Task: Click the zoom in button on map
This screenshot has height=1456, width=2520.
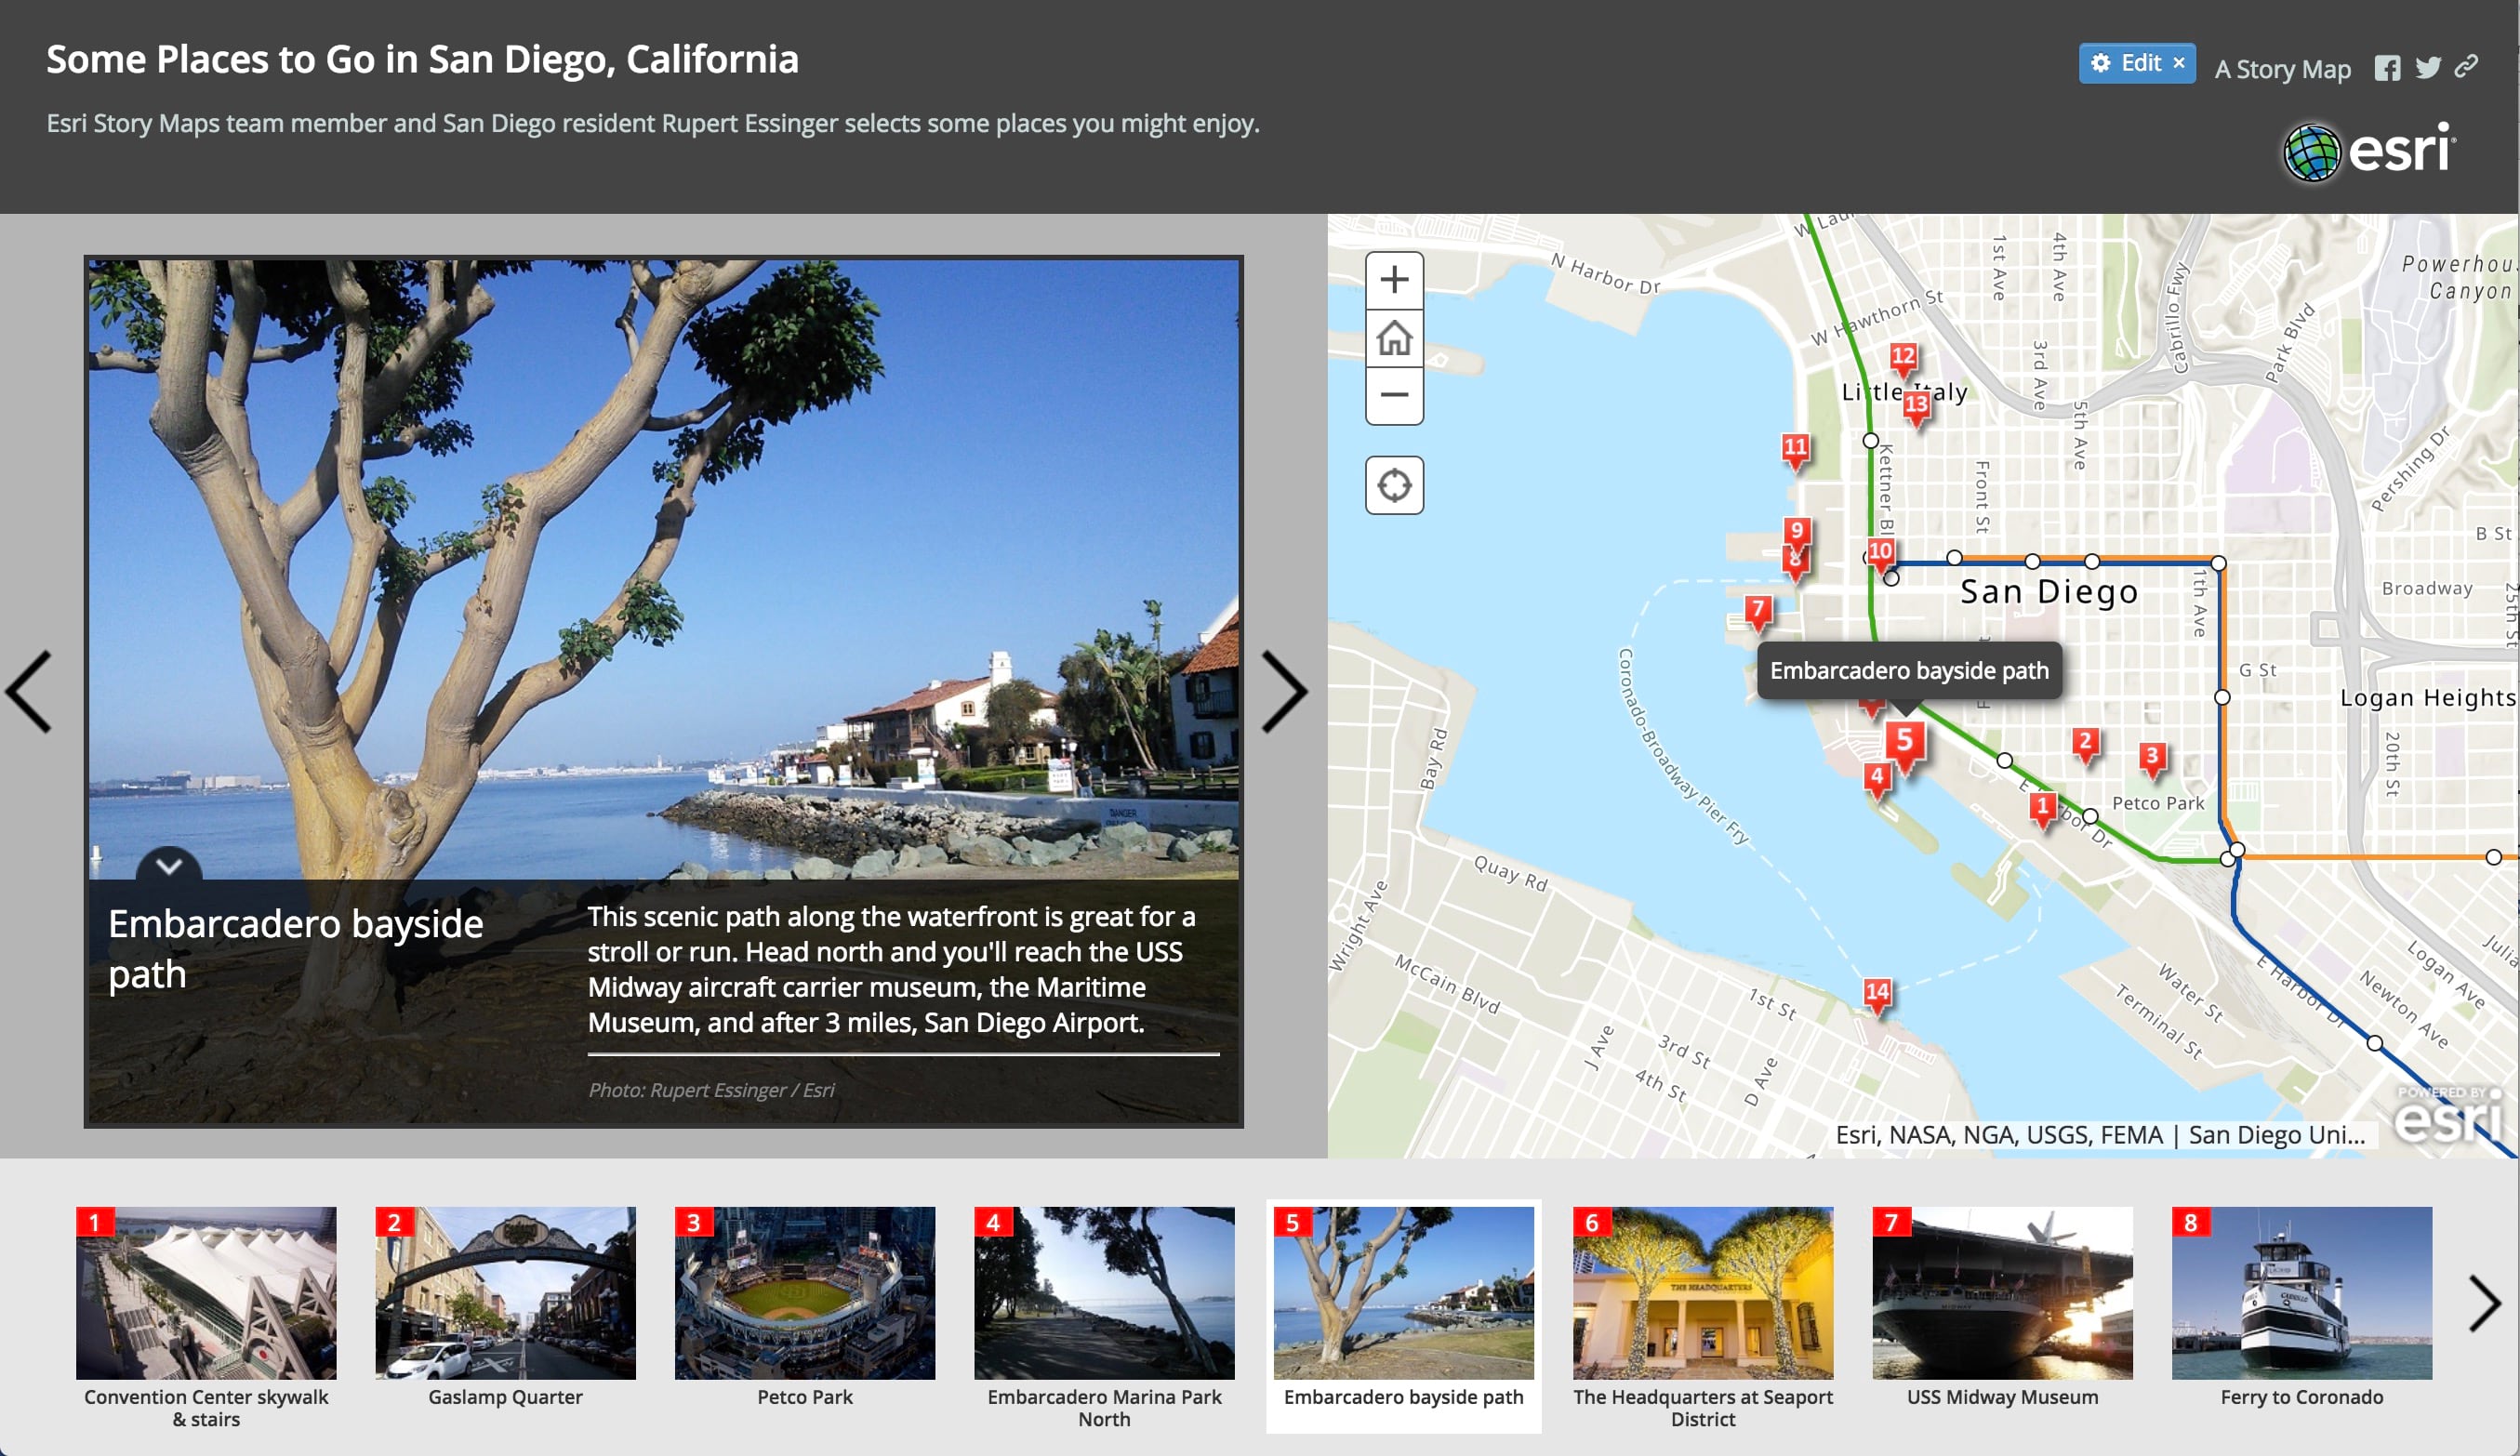Action: coord(1395,281)
